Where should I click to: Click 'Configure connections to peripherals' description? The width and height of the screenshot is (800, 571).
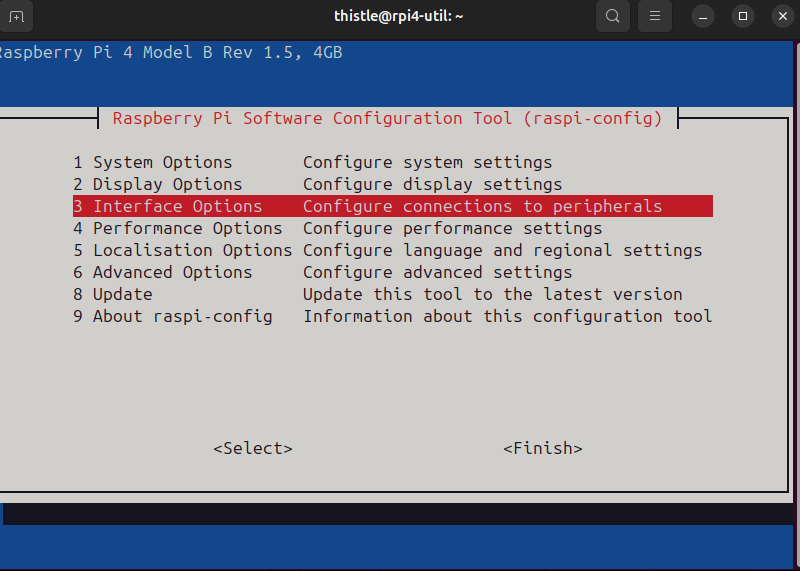click(x=483, y=206)
